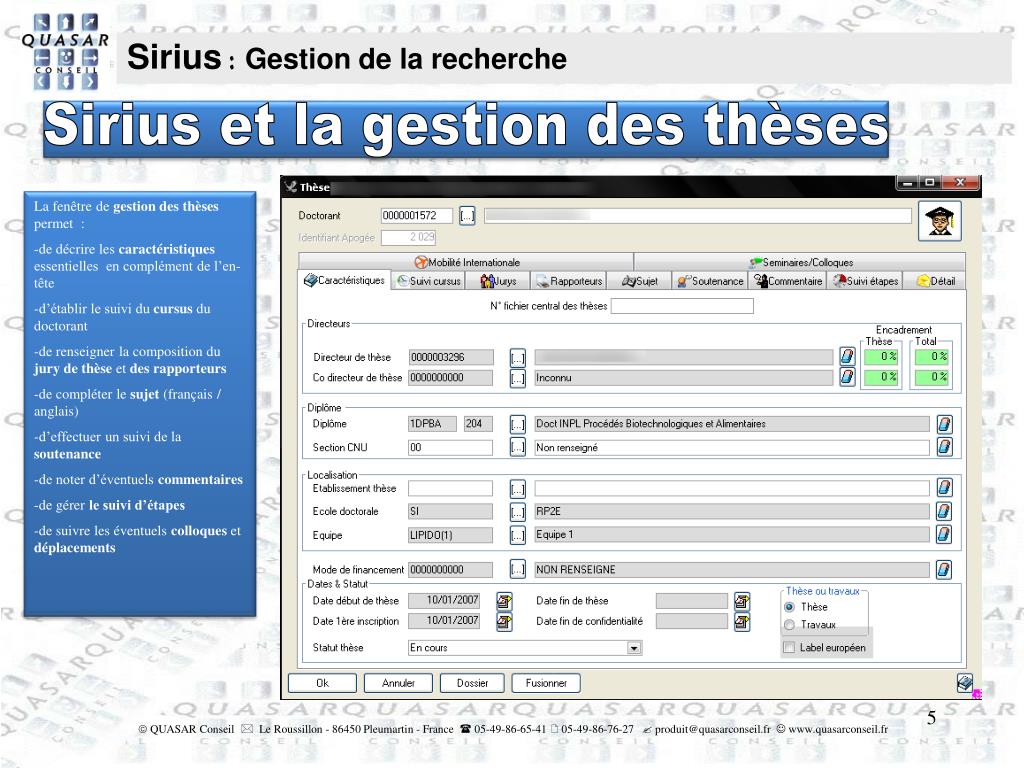Switch to the Mobilité Internationale tab
Viewport: 1024px width, 768px height.
point(467,262)
